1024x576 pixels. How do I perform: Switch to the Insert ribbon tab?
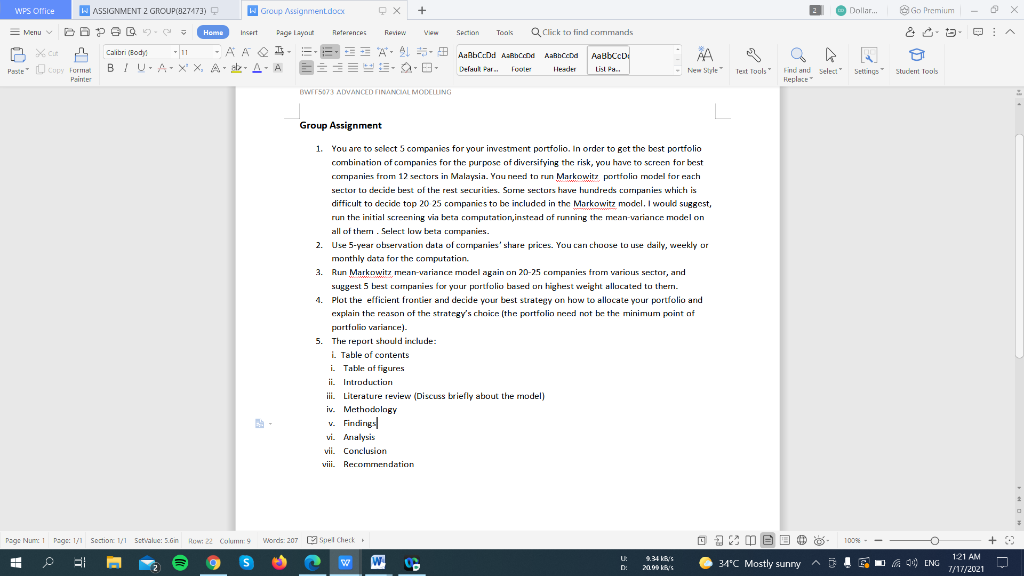248,32
